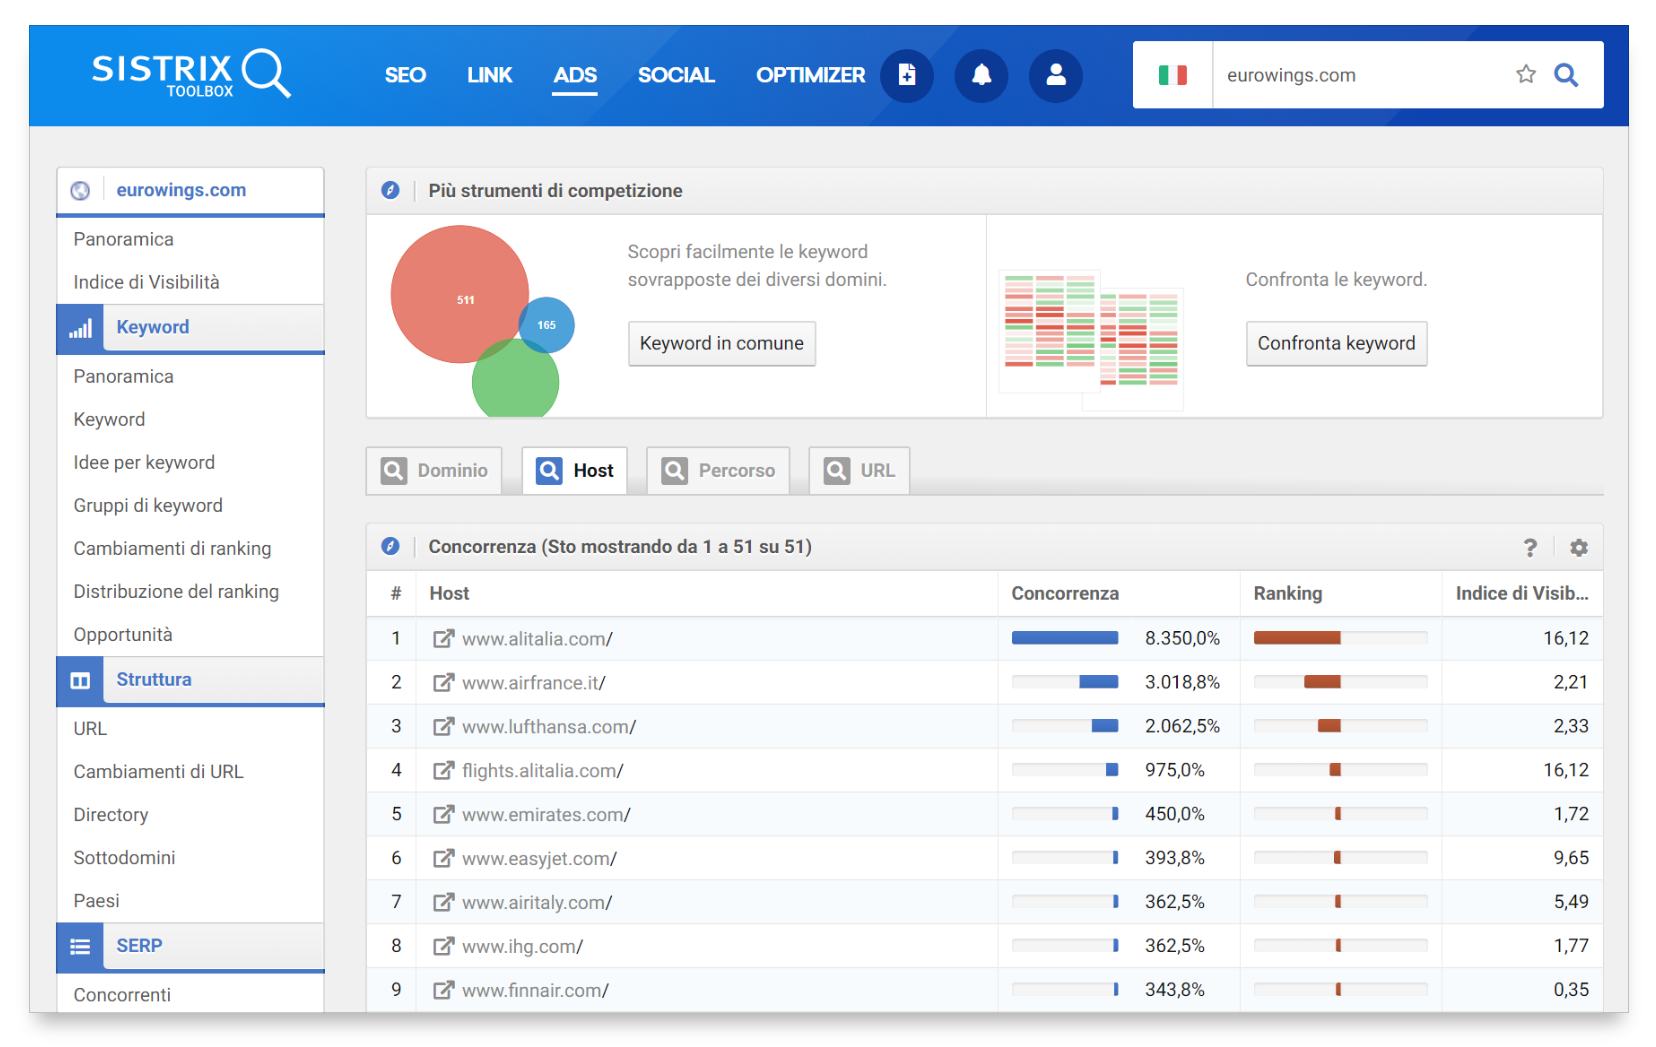Open external link icon for www.airfrance.it
Viewport: 1656px width, 1047px height.
tap(443, 682)
